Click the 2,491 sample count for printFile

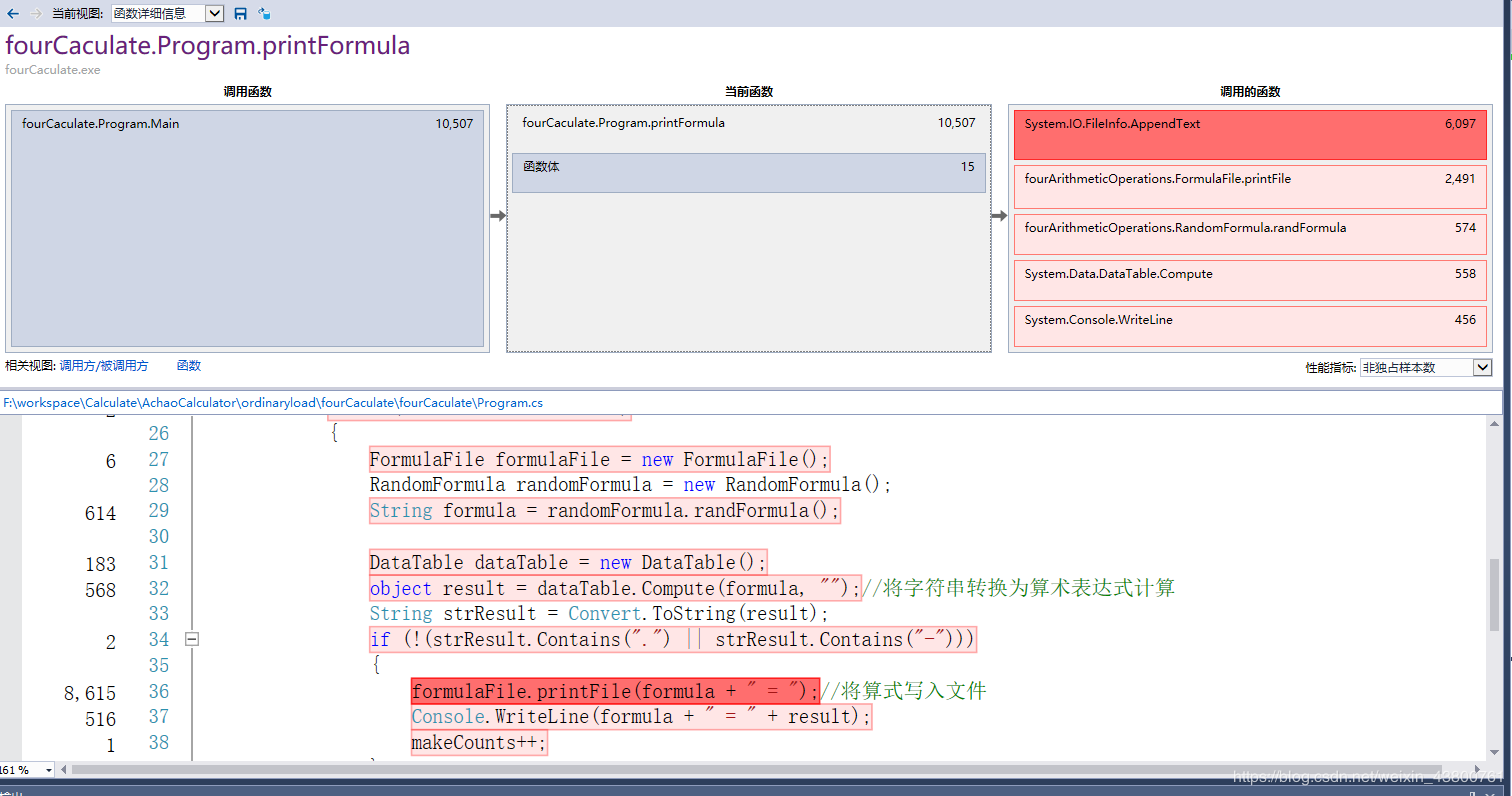coord(1460,179)
